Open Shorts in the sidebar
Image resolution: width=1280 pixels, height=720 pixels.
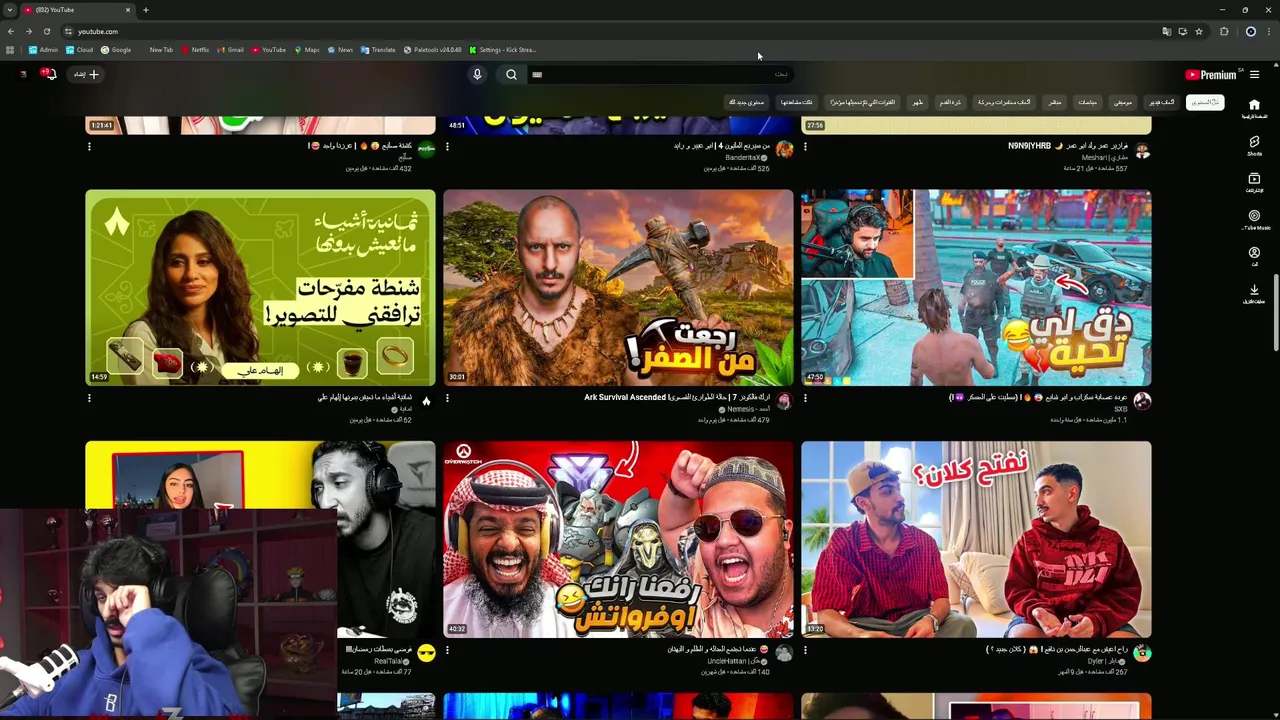point(1254,145)
